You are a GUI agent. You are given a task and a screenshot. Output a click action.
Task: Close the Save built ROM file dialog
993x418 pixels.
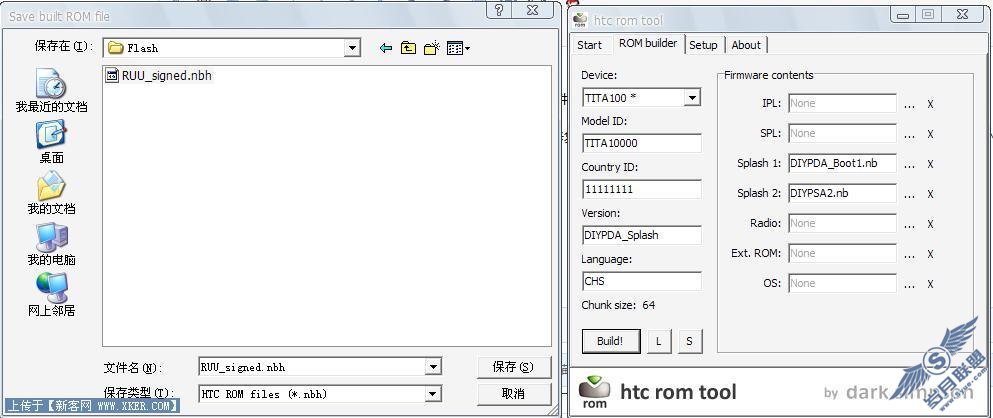[x=533, y=11]
